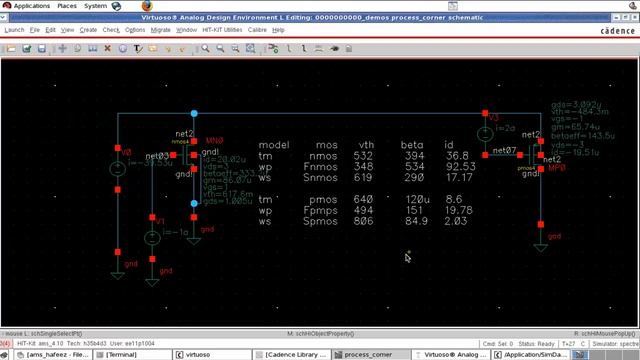Open the View menu

point(67,30)
